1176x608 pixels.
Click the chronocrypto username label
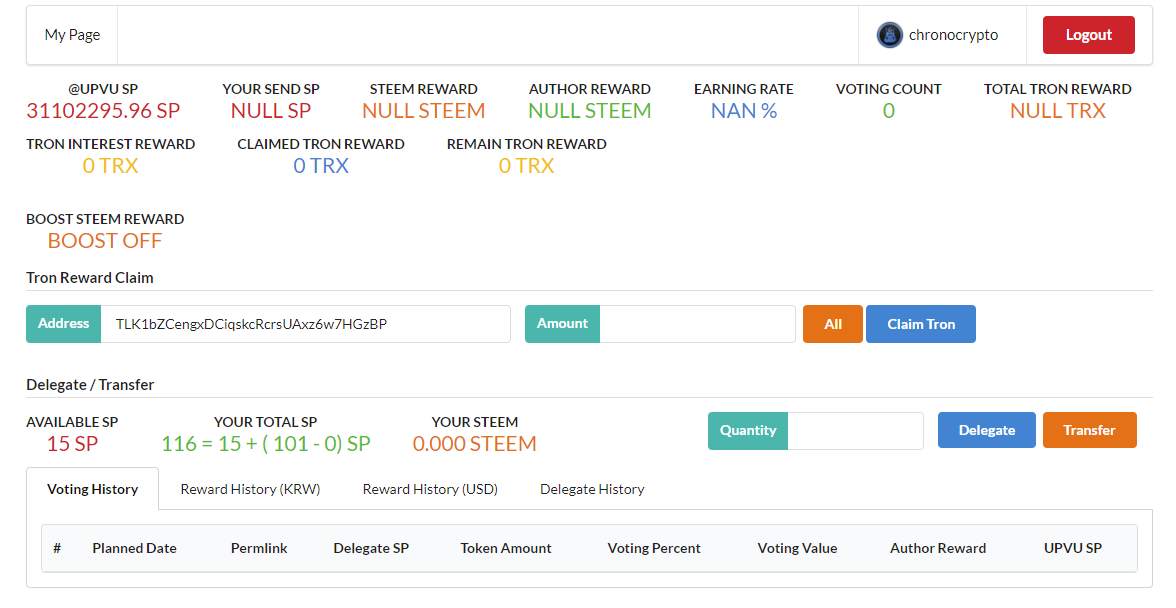953,35
